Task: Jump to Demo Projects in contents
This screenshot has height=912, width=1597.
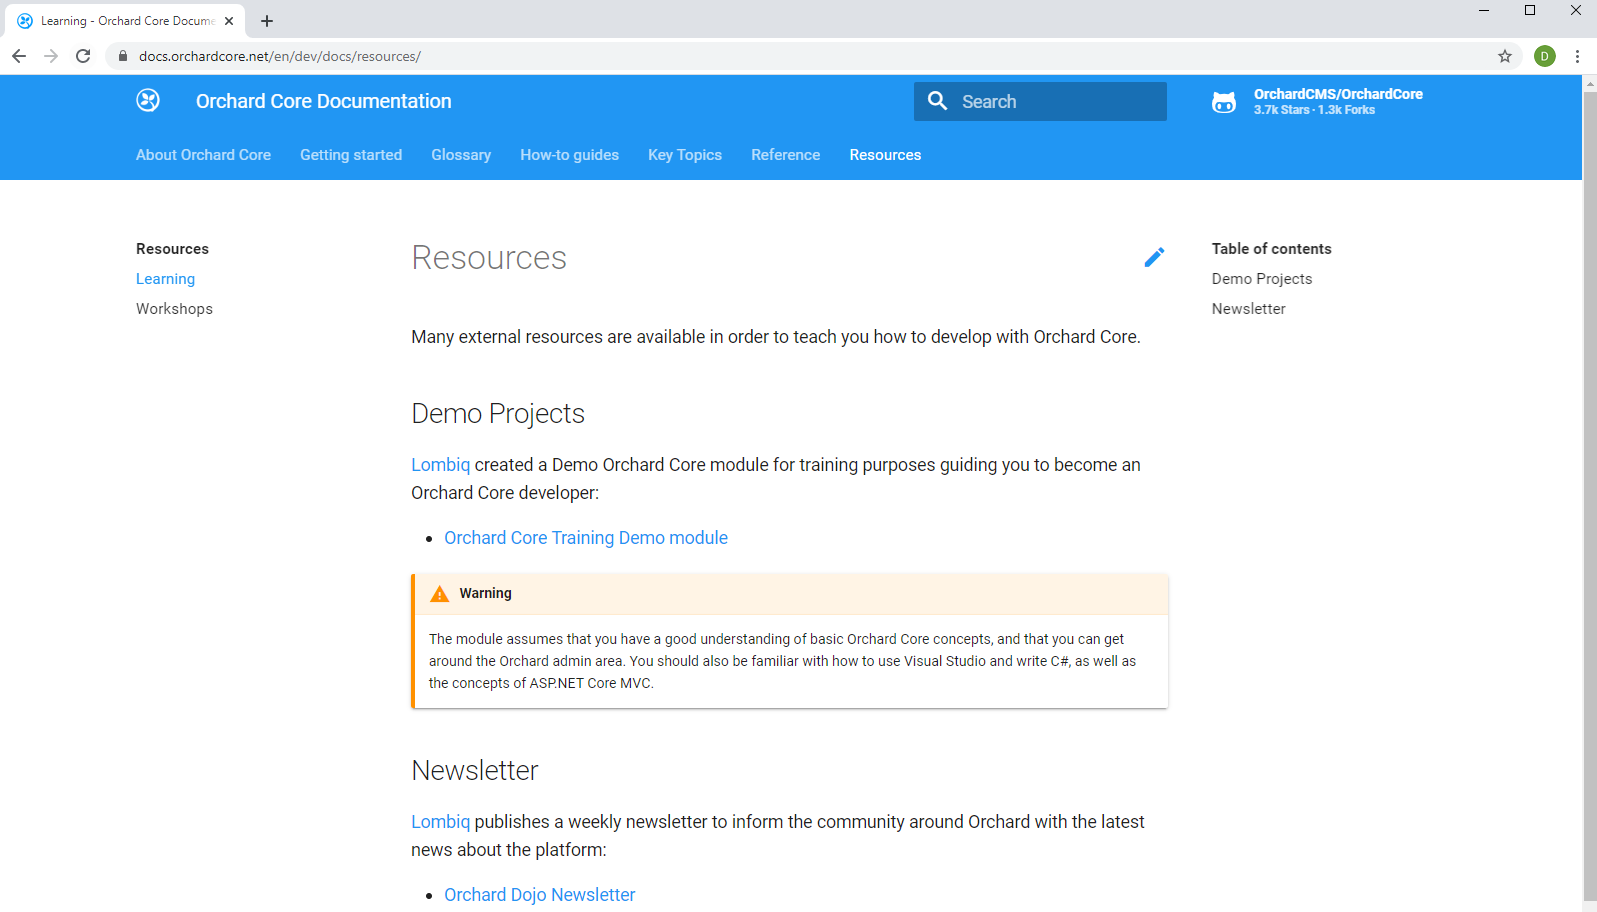Action: pos(1262,279)
